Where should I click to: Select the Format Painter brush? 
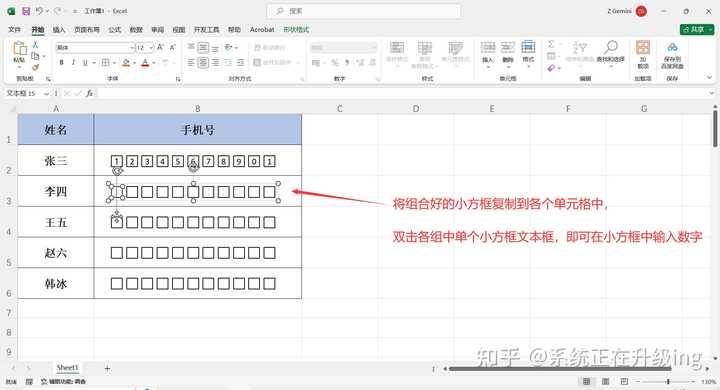(x=35, y=68)
